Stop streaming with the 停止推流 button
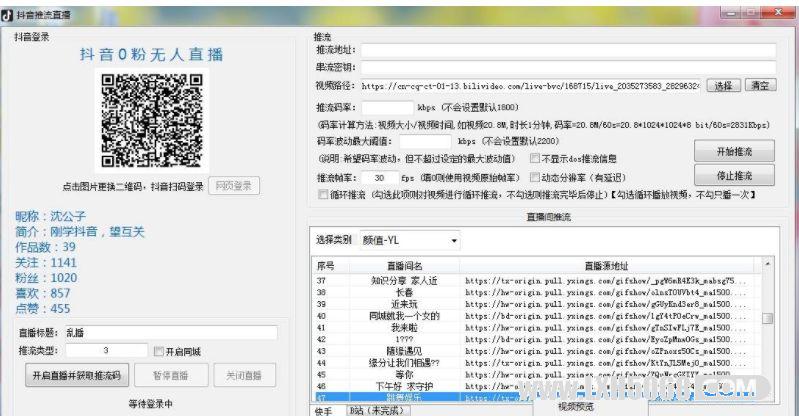The image size is (799, 416). pyautogui.click(x=734, y=175)
